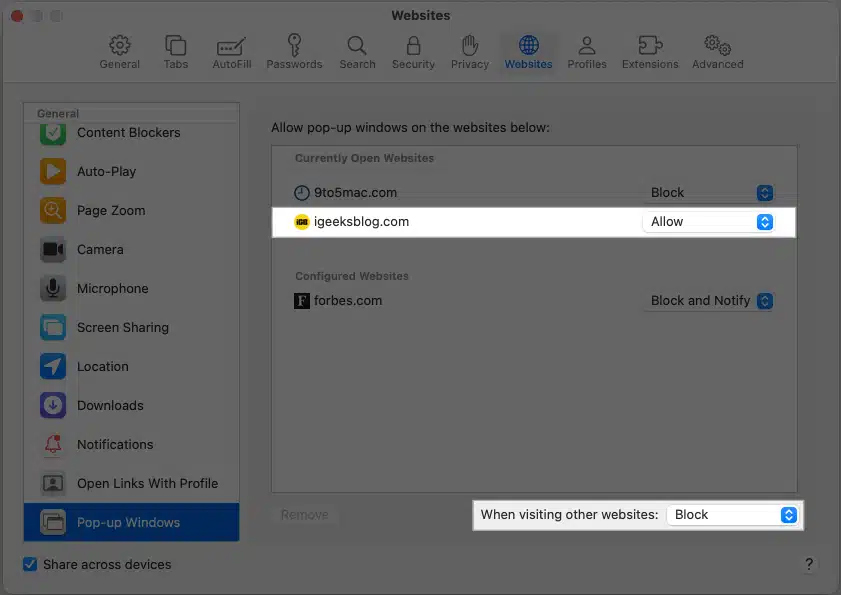Open the Downloads website settings
Viewport: 841px width, 595px height.
110,406
